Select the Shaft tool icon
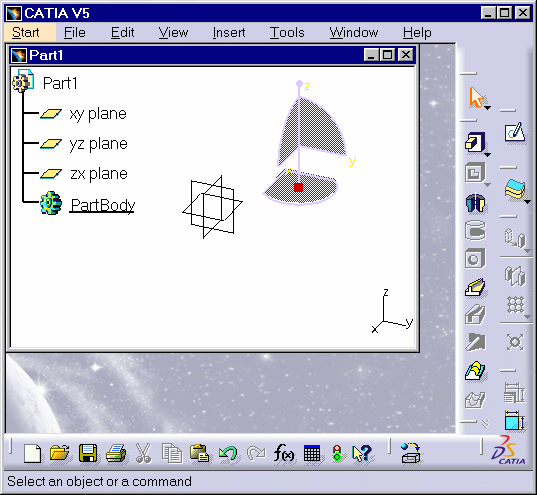The width and height of the screenshot is (537, 495). [x=475, y=203]
